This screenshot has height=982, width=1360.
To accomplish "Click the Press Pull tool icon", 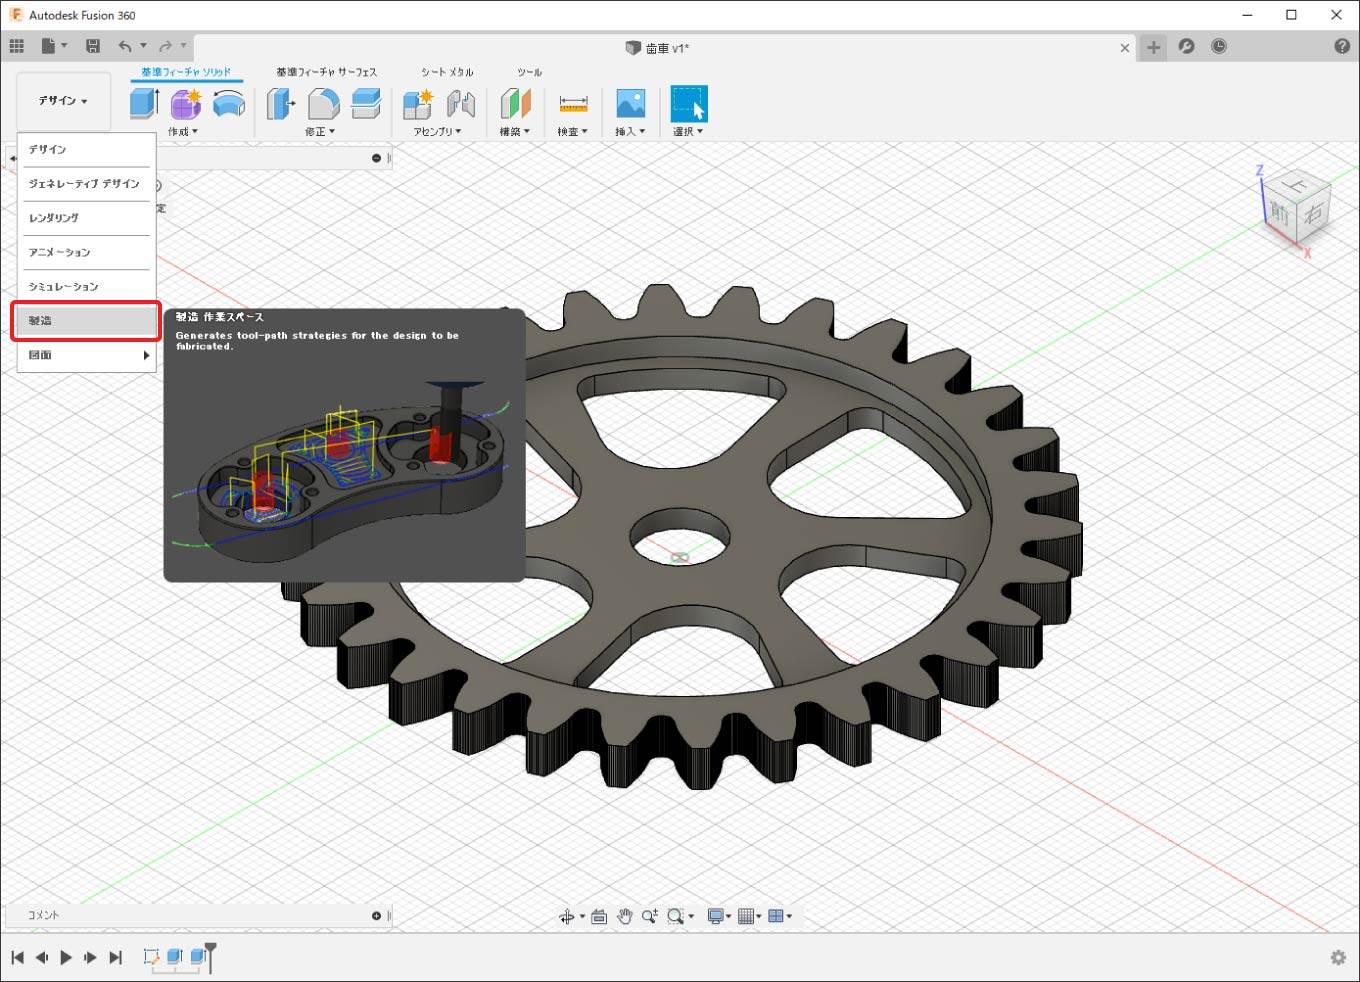I will coord(281,103).
